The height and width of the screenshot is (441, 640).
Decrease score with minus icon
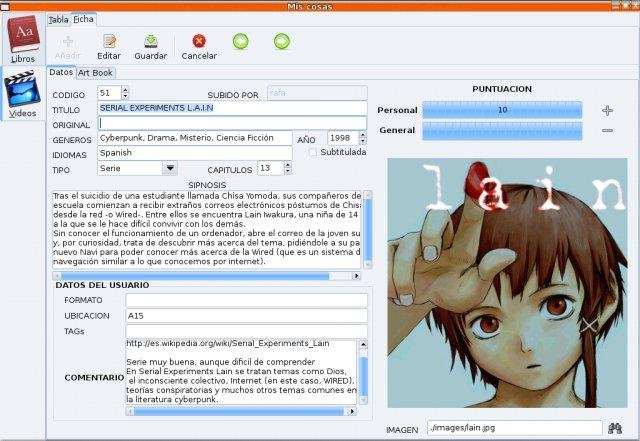(607, 130)
